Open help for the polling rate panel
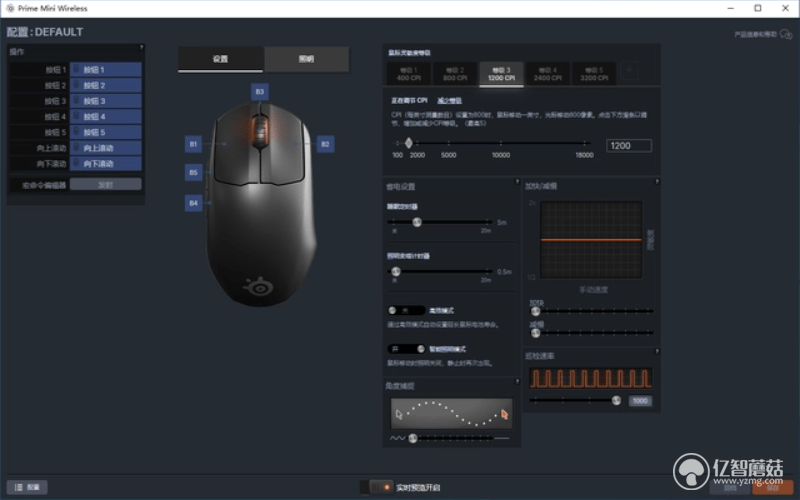 coord(657,352)
